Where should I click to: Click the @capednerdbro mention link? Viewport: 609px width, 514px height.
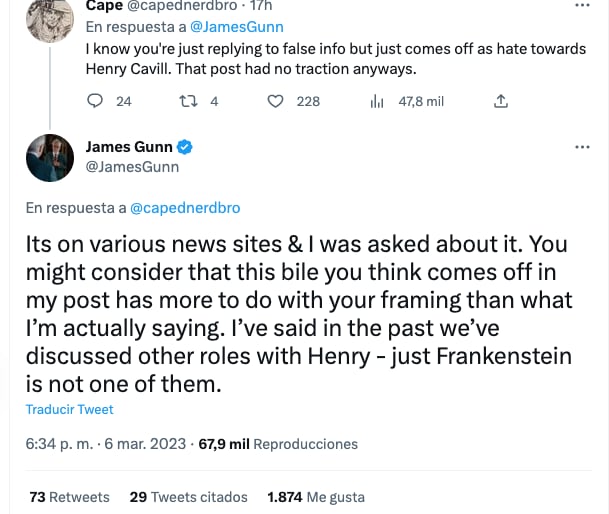tap(185, 208)
